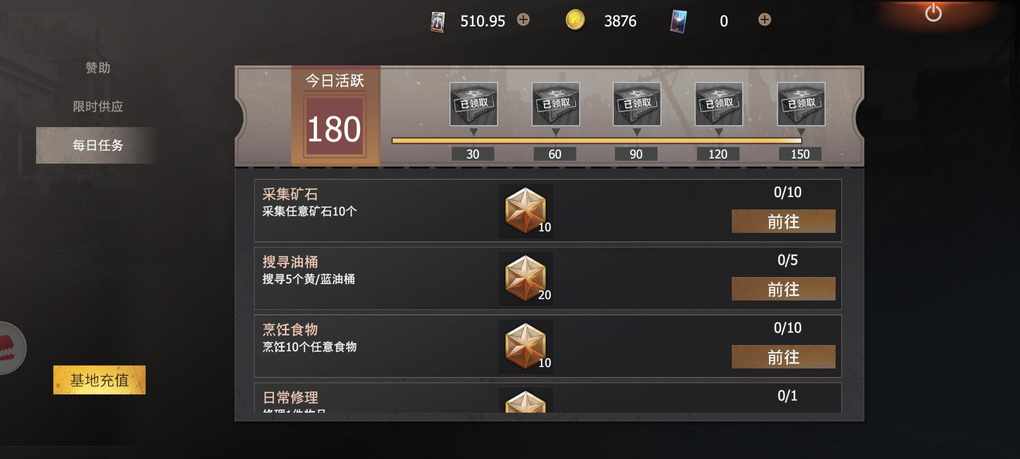This screenshot has height=459, width=1020.
Task: Tap the star badge reward for 采集矿石
Action: coord(526,211)
